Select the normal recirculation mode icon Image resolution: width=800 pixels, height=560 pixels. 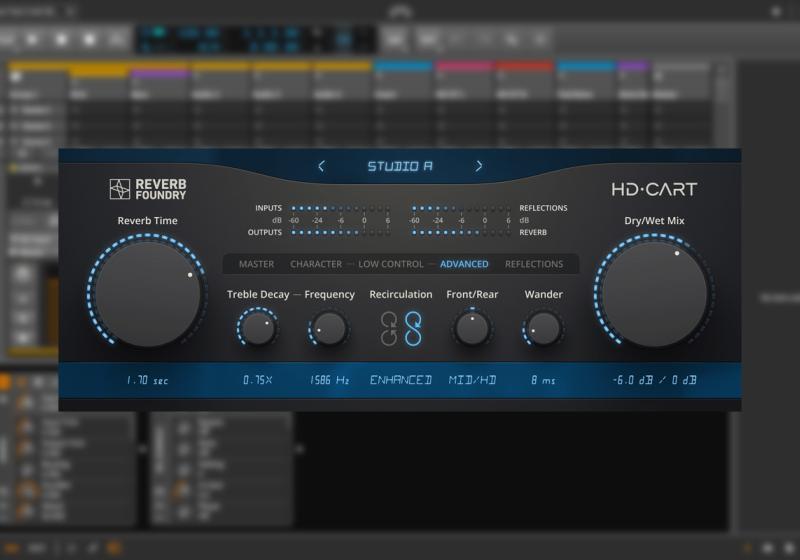389,329
